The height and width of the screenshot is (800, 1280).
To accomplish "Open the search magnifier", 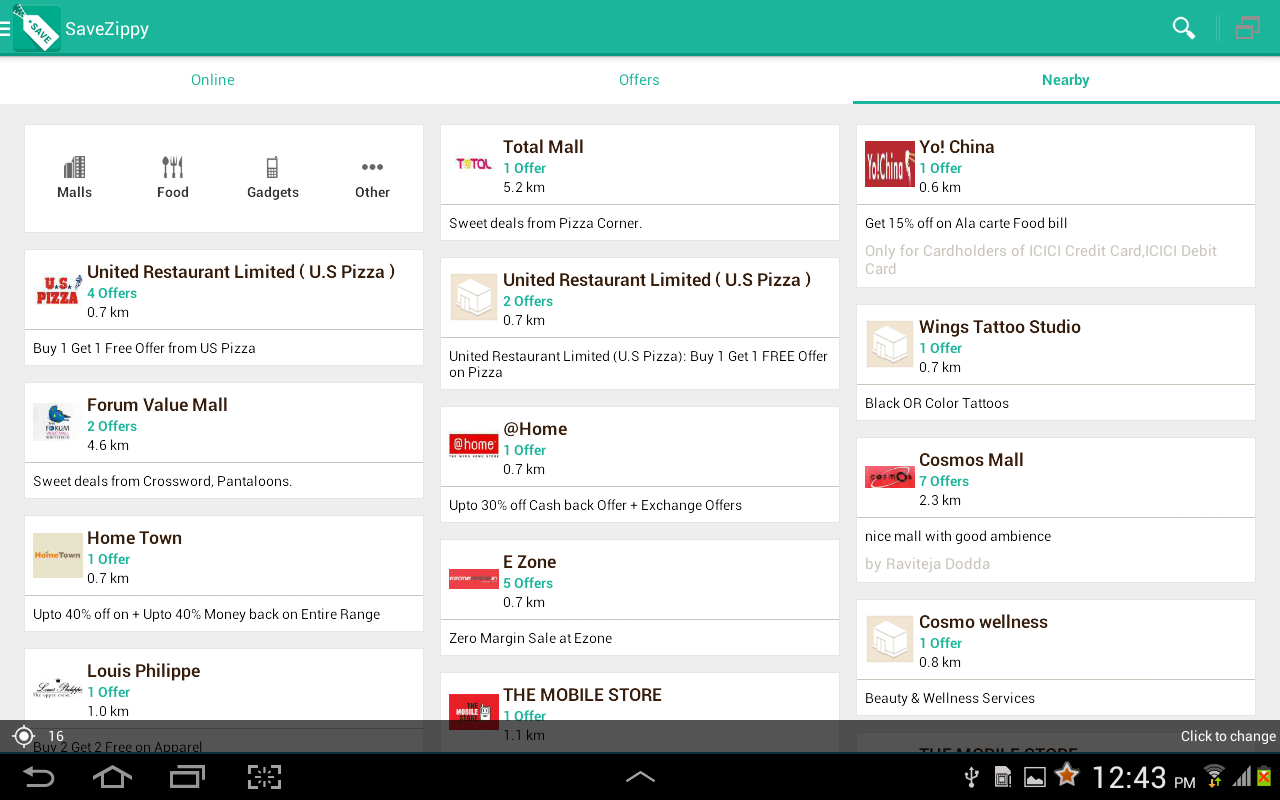I will click(1184, 28).
